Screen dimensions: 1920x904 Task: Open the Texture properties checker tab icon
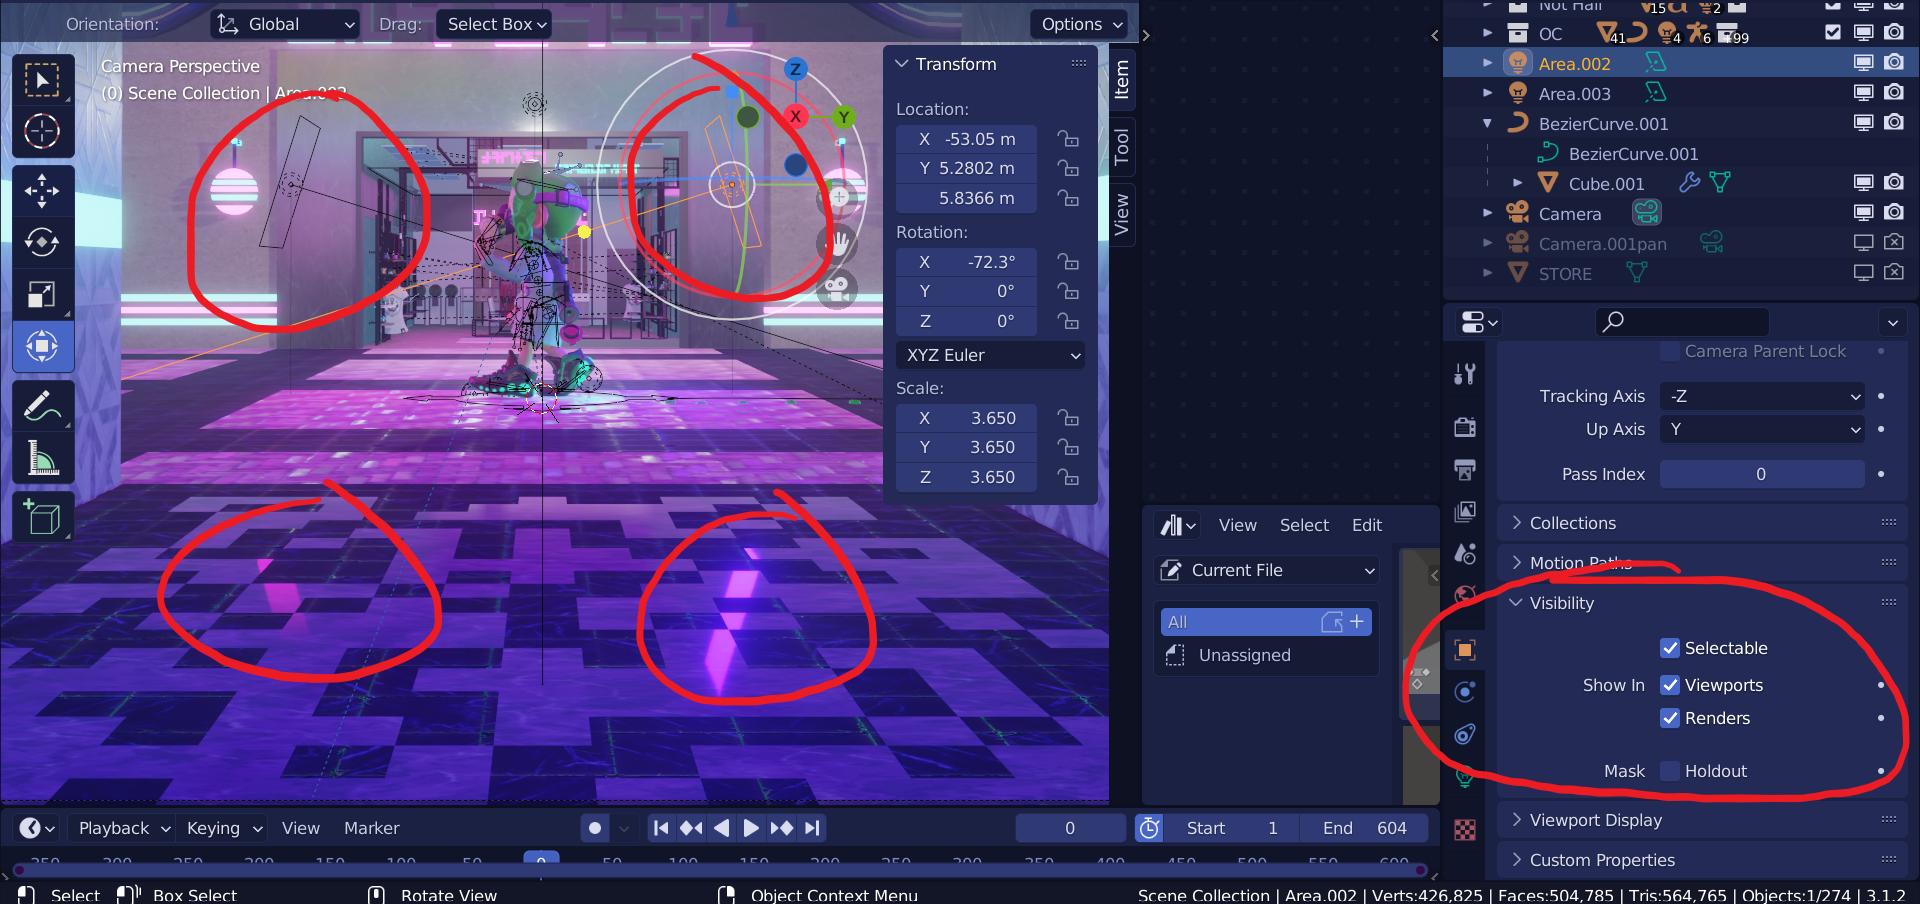1465,829
